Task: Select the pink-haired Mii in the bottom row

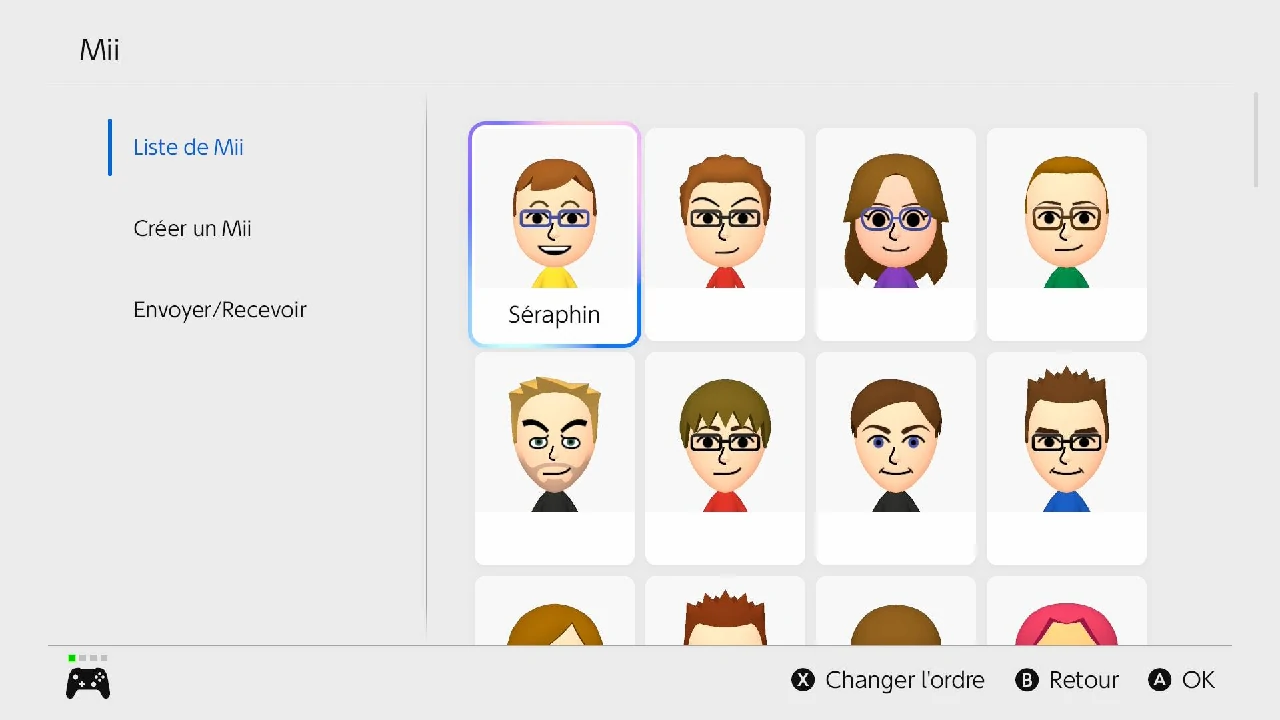Action: click(x=1067, y=610)
